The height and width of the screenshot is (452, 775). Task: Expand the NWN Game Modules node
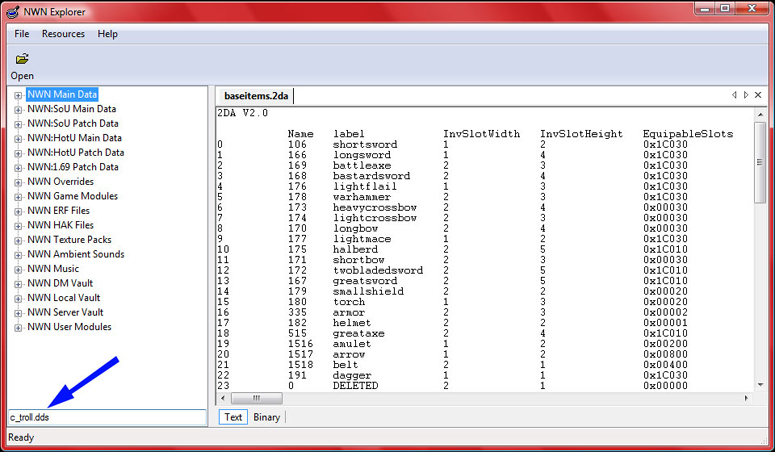tap(18, 197)
